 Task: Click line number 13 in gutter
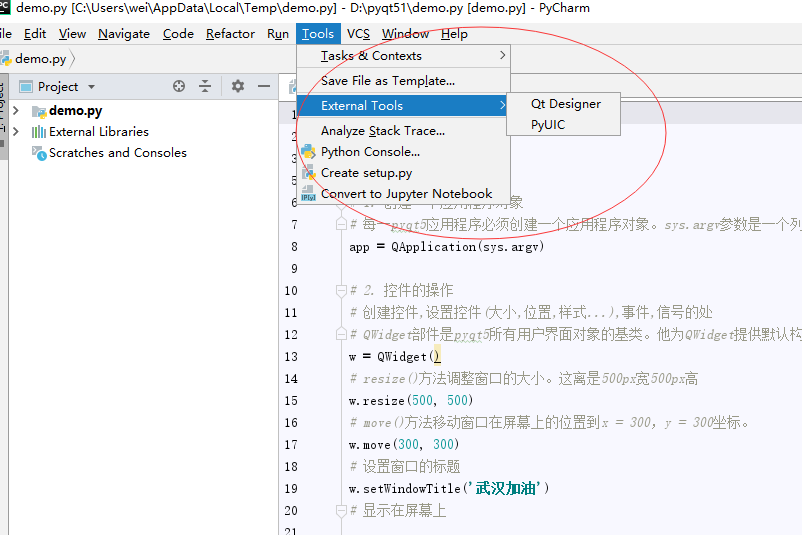click(x=291, y=356)
